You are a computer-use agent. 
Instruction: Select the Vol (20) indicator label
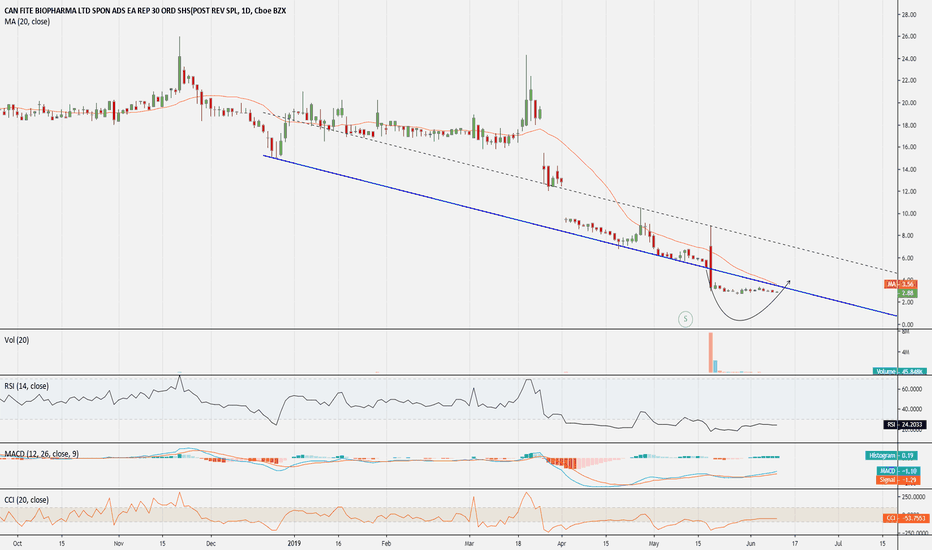[17, 340]
